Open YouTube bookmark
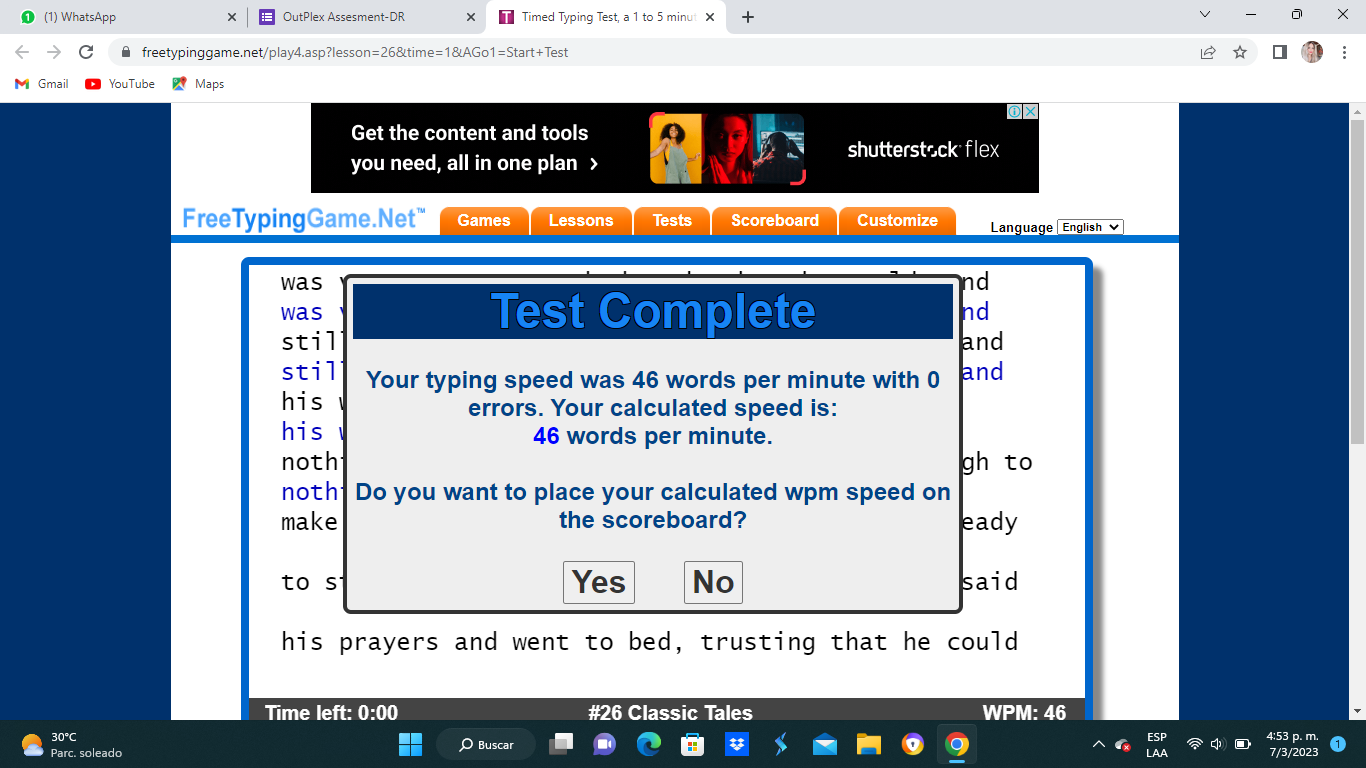 [x=120, y=84]
